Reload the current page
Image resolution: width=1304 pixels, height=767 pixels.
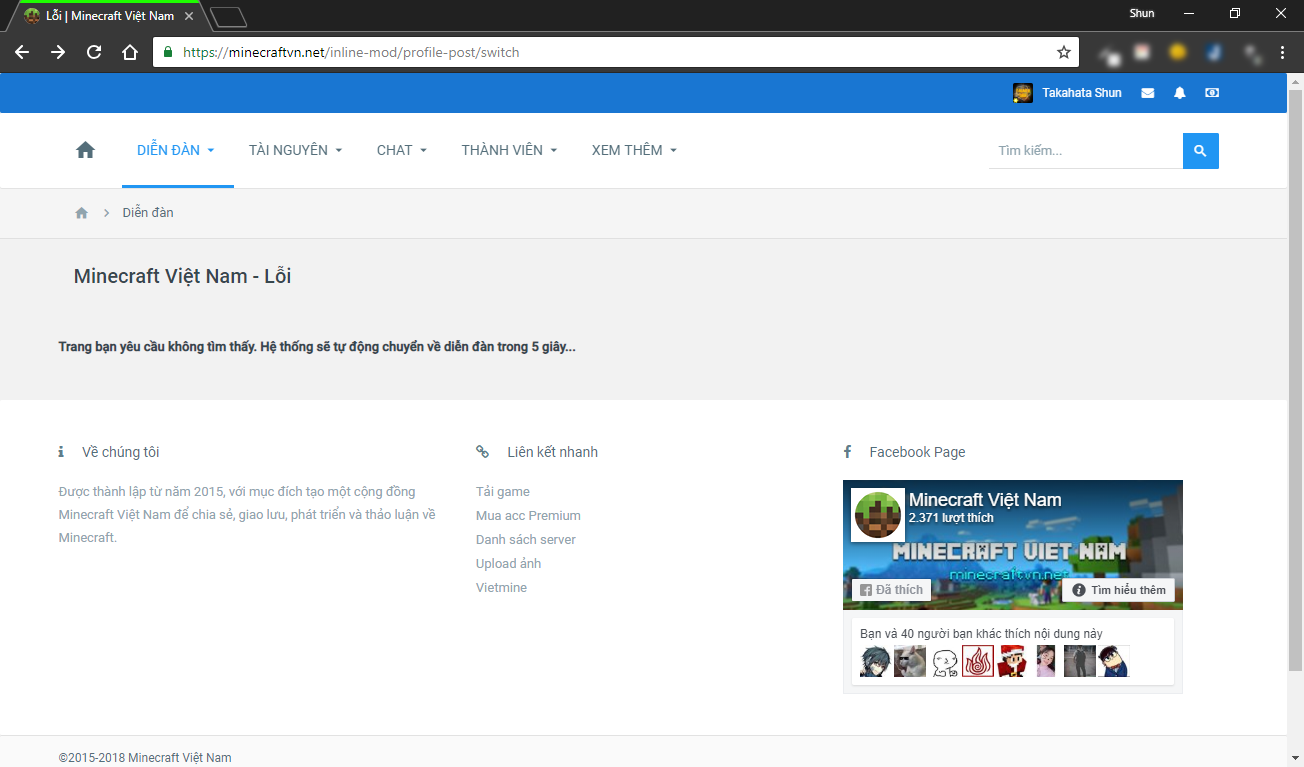tap(94, 52)
